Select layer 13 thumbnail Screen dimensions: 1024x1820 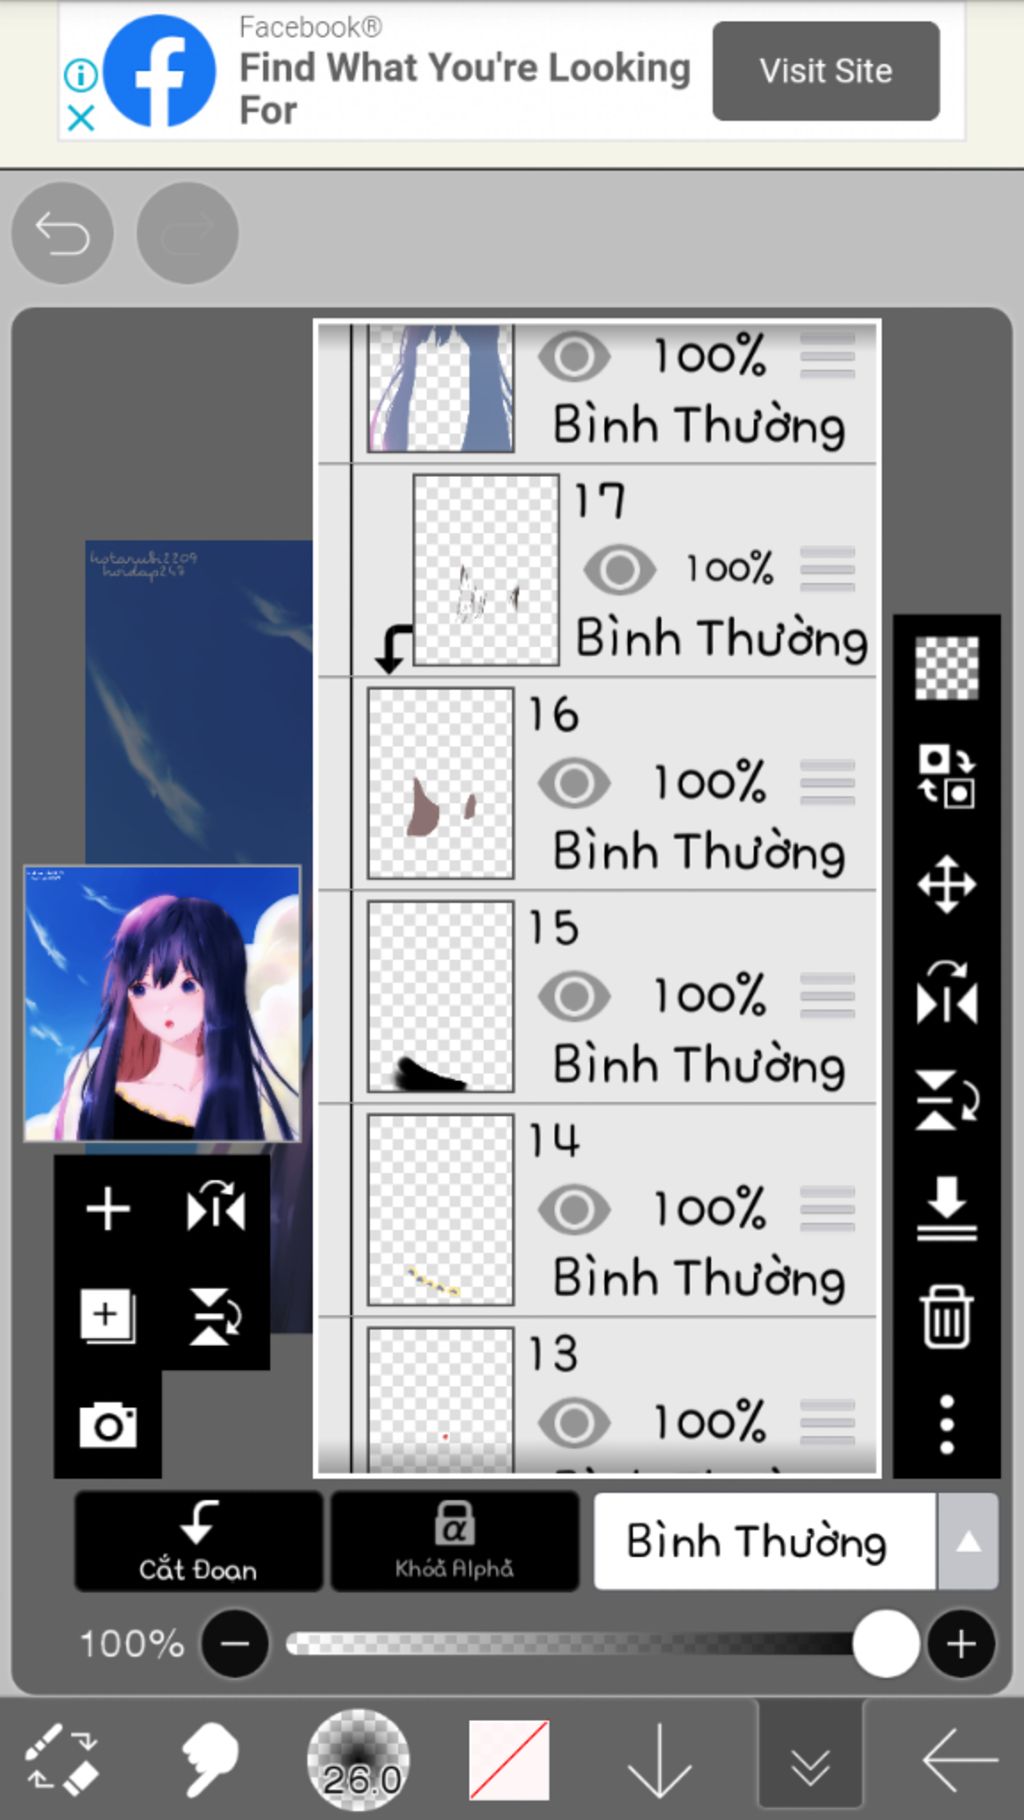(x=441, y=1400)
